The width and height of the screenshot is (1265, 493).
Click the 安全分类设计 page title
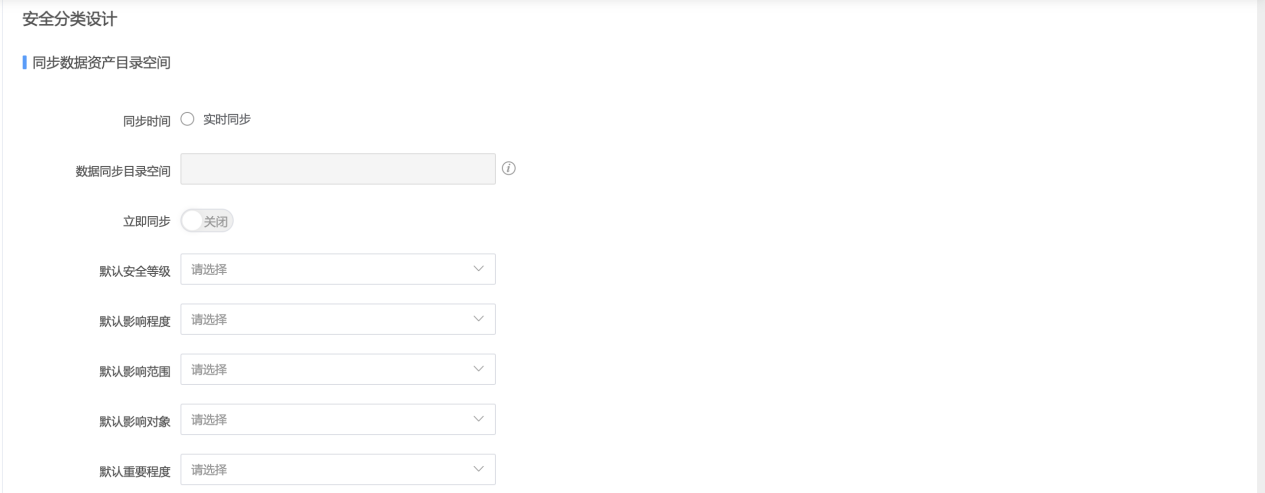pyautogui.click(x=70, y=19)
